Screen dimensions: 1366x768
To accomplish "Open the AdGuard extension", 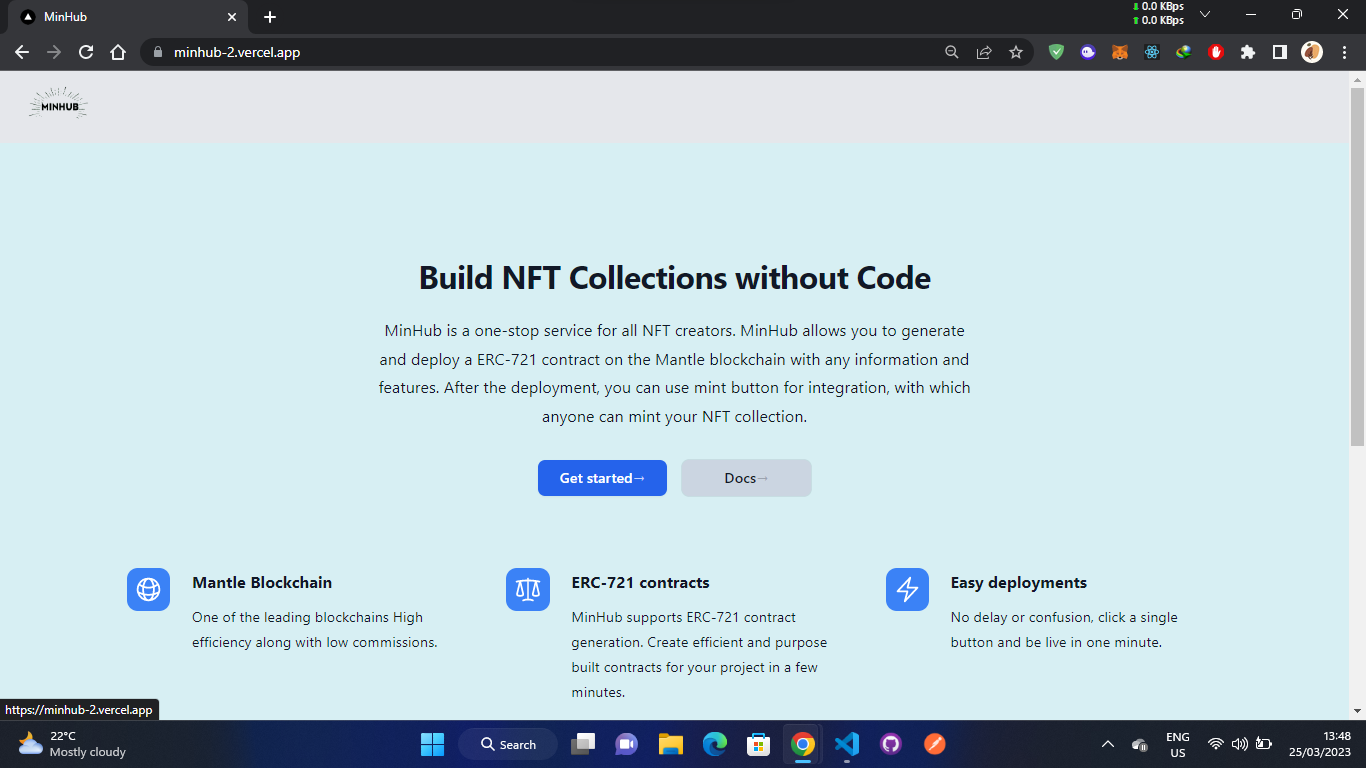I will point(1056,51).
